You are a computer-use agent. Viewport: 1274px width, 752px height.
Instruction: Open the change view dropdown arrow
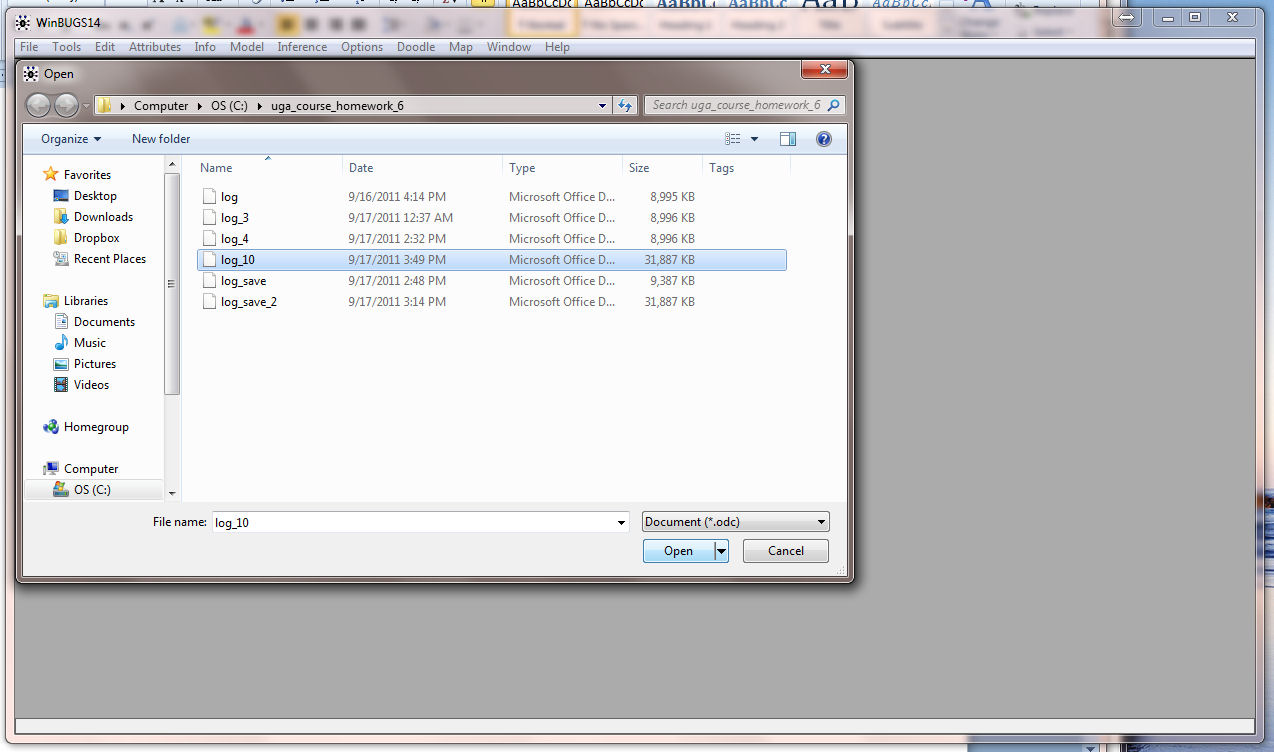point(754,139)
